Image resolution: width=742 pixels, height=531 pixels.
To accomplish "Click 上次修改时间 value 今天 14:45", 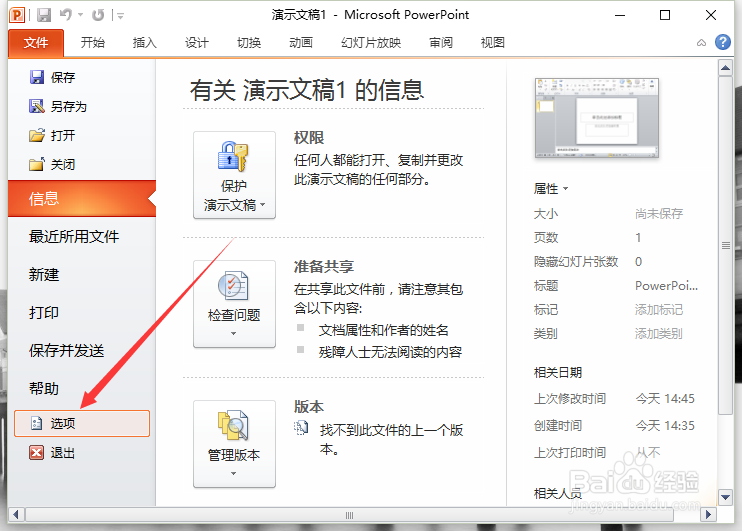I will [665, 398].
